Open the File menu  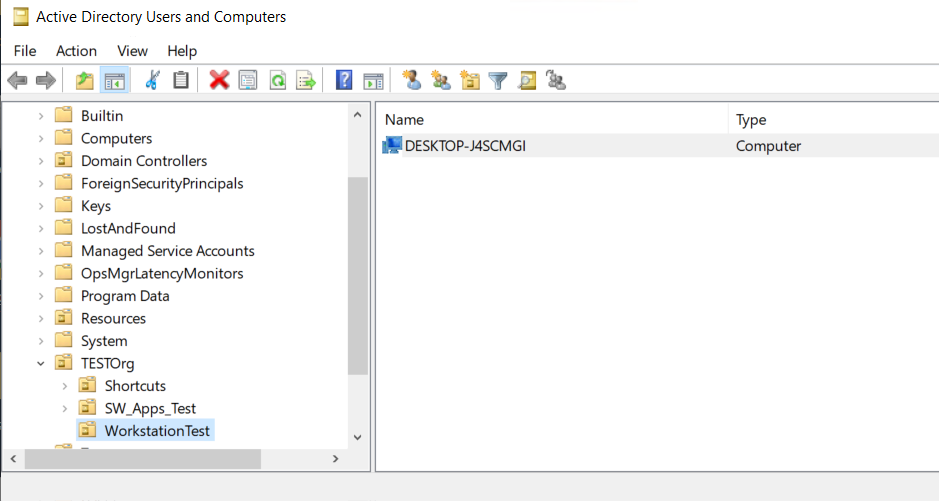(x=25, y=51)
